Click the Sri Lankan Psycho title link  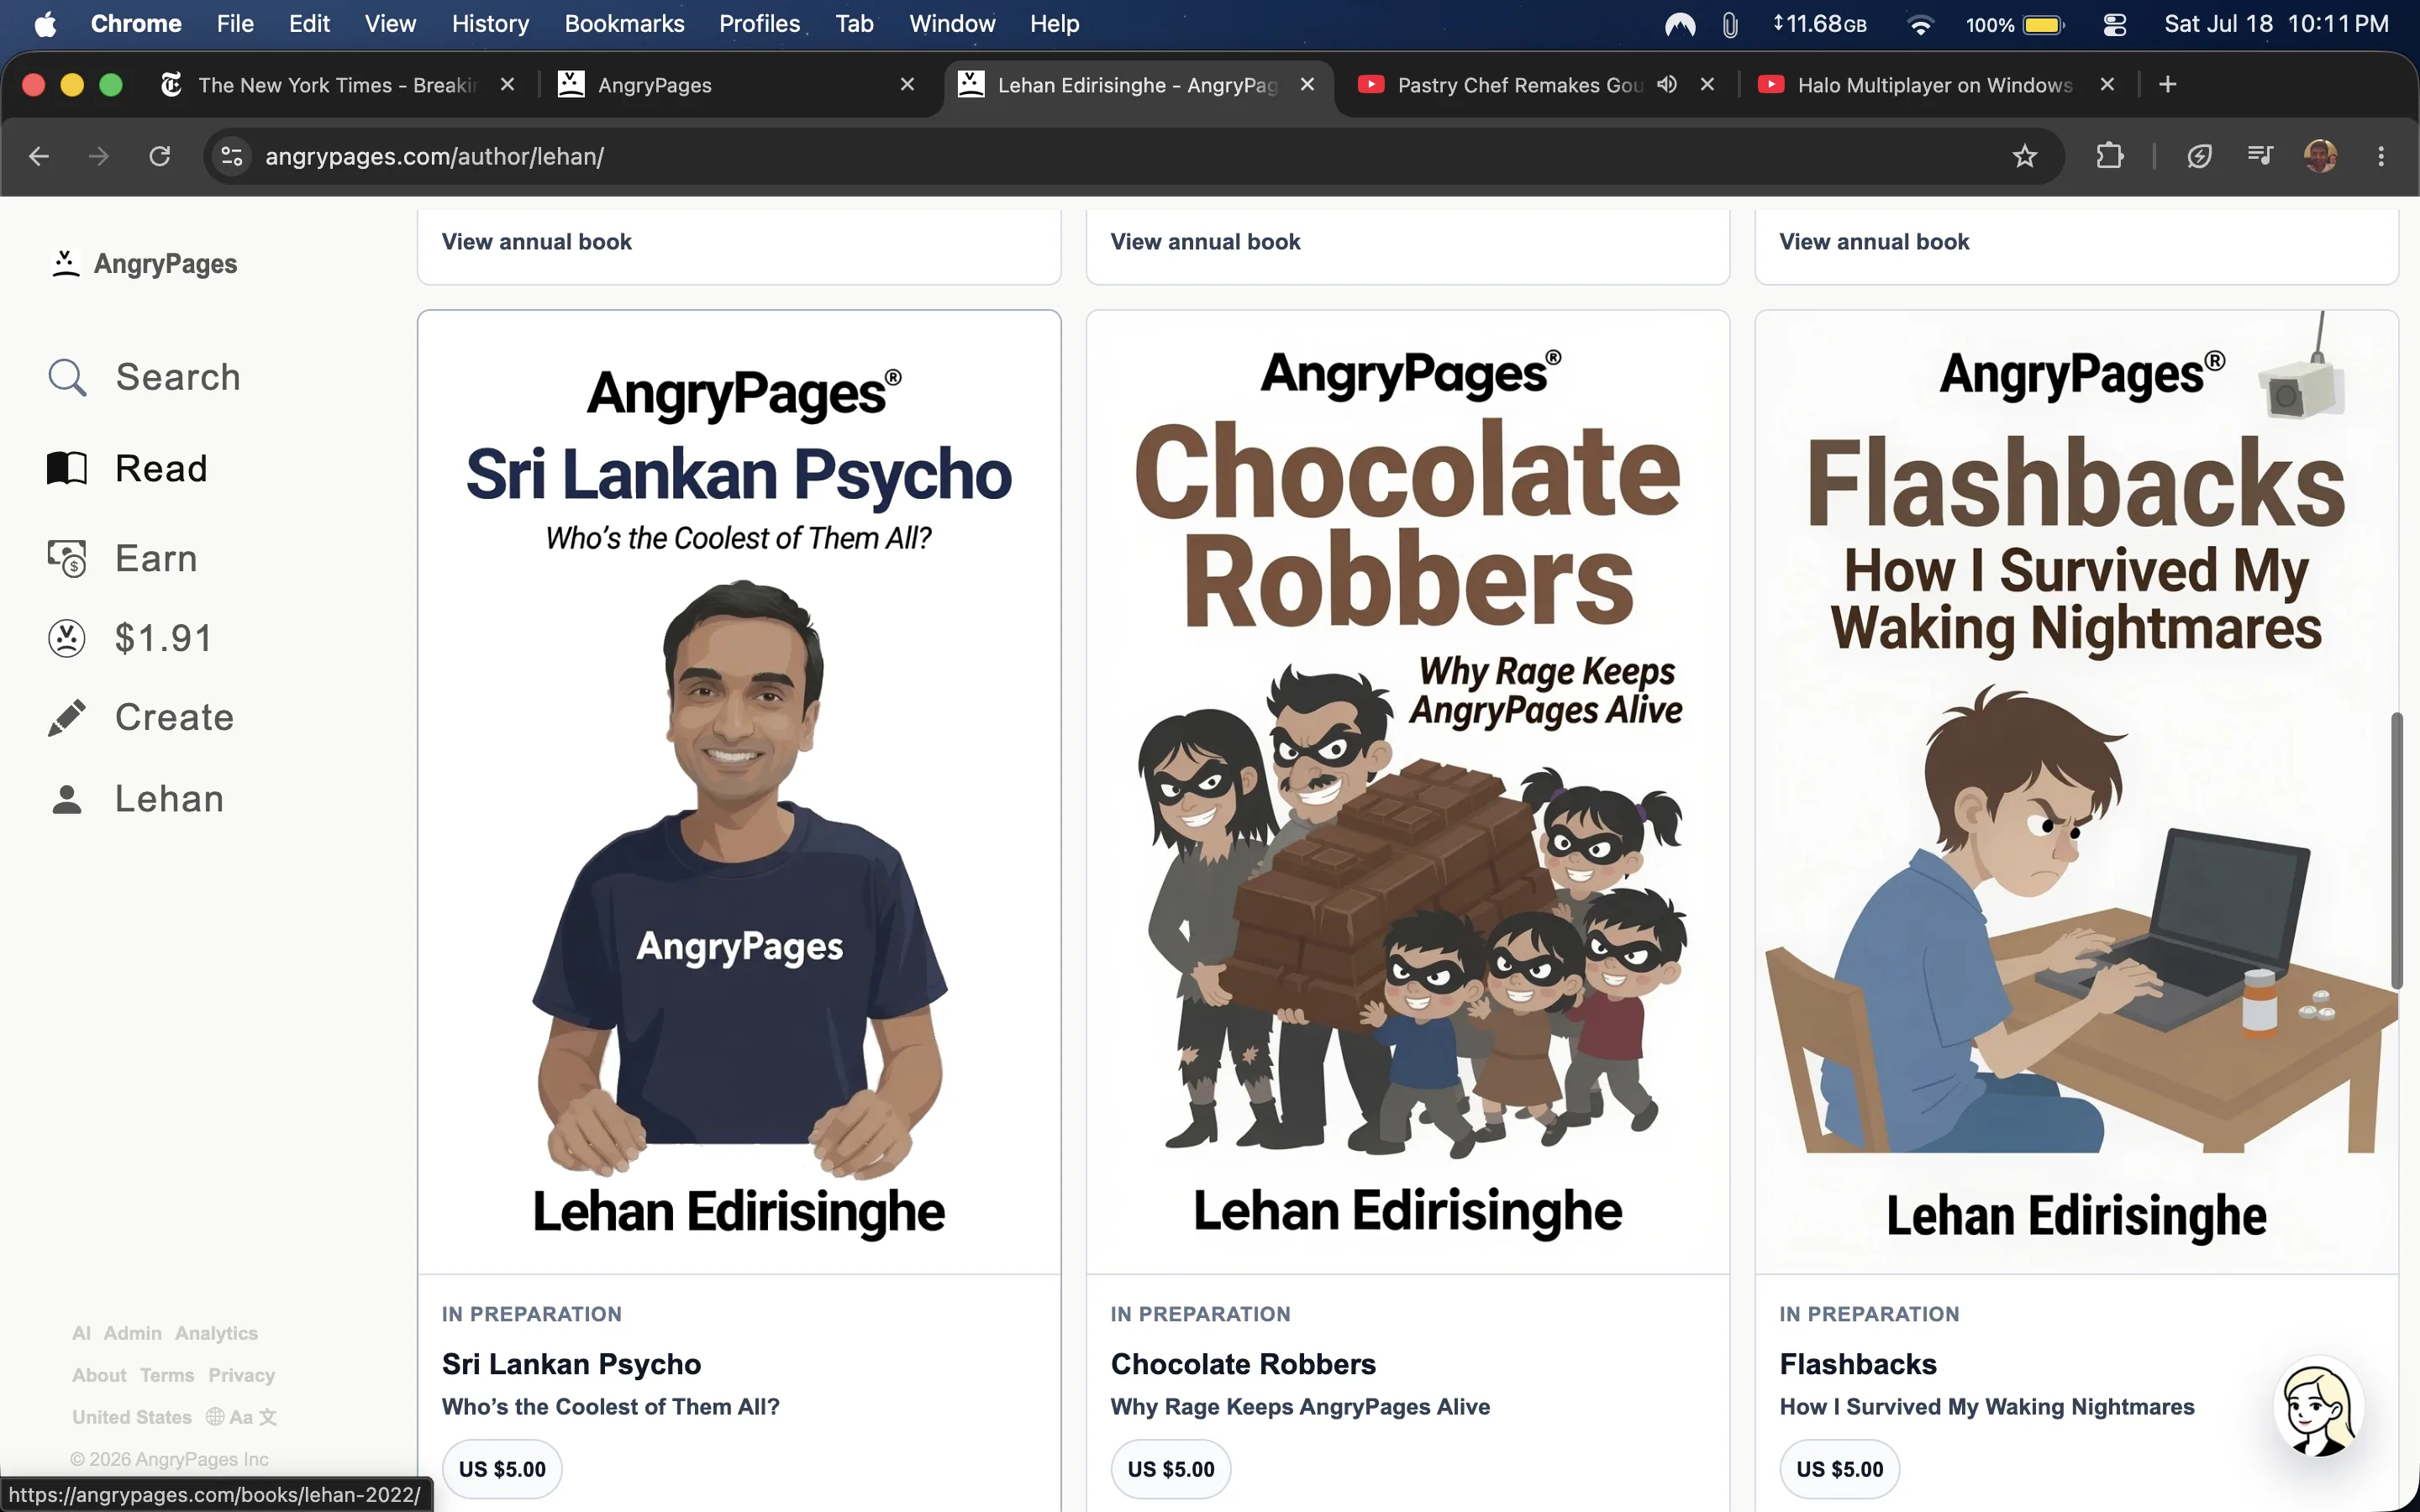coord(571,1364)
